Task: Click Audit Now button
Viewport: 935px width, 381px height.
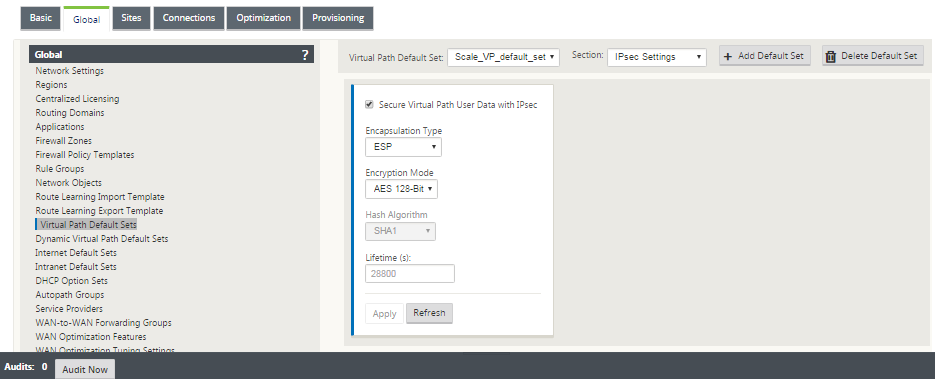Action: [85, 369]
